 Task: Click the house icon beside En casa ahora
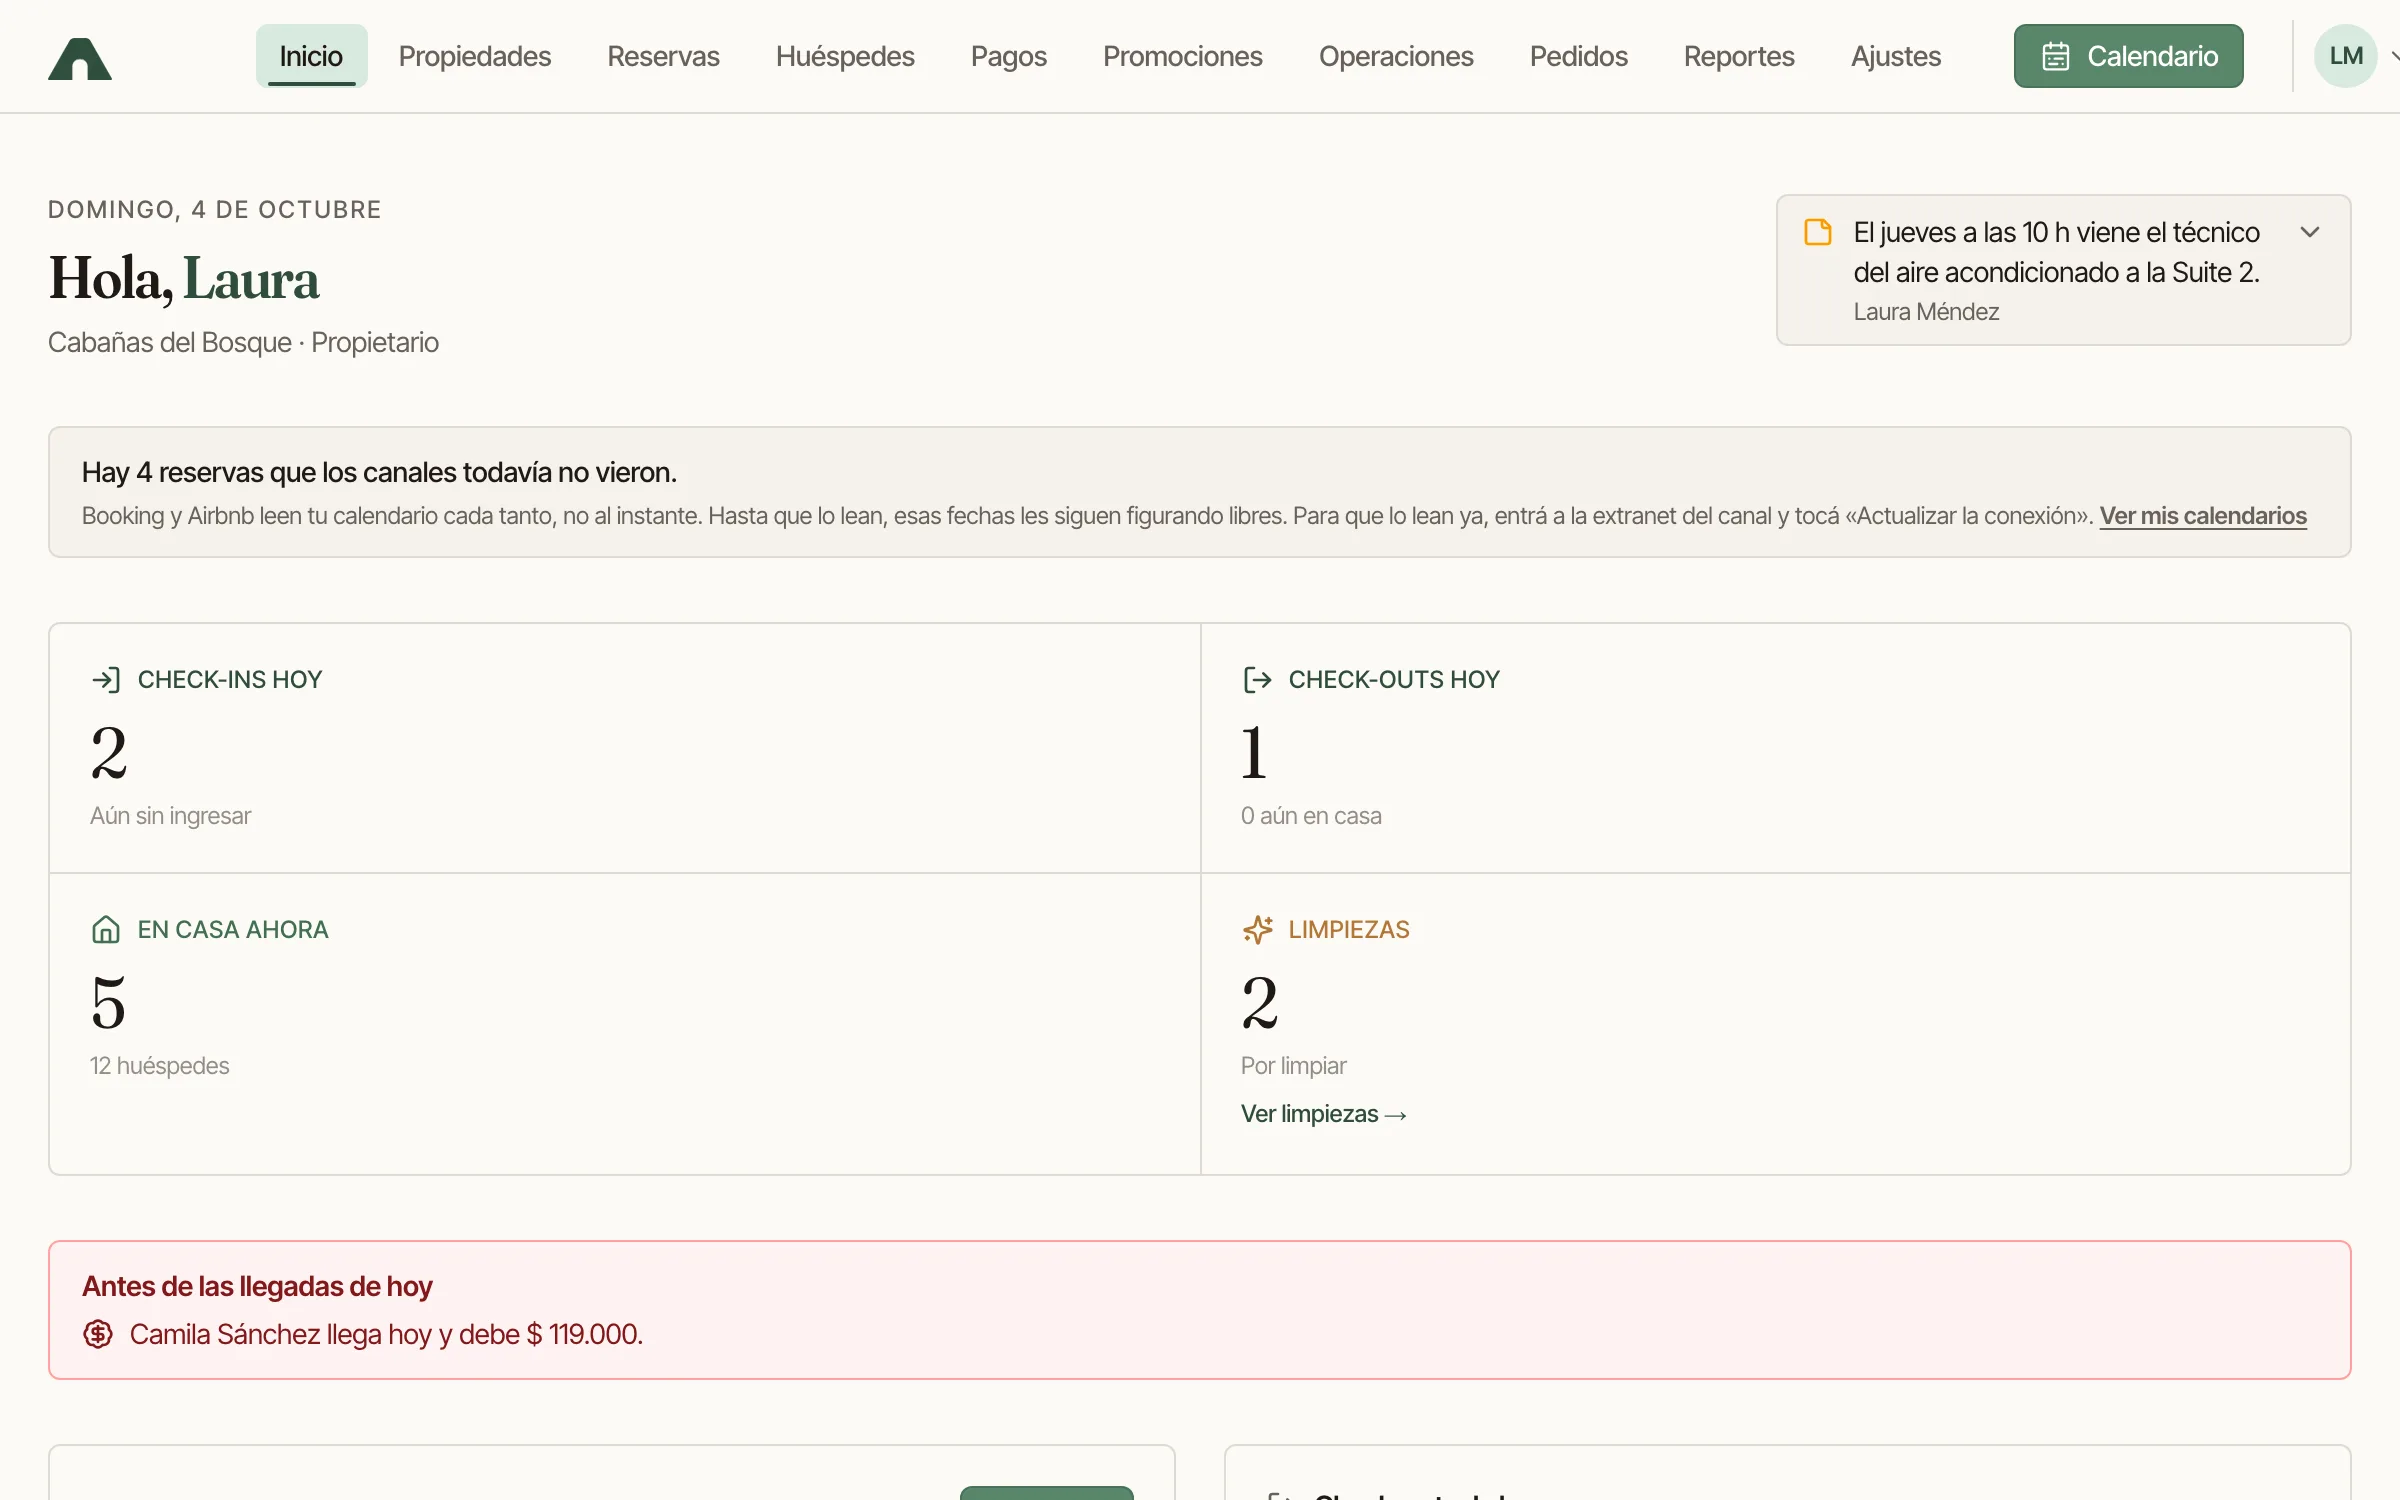click(x=106, y=930)
